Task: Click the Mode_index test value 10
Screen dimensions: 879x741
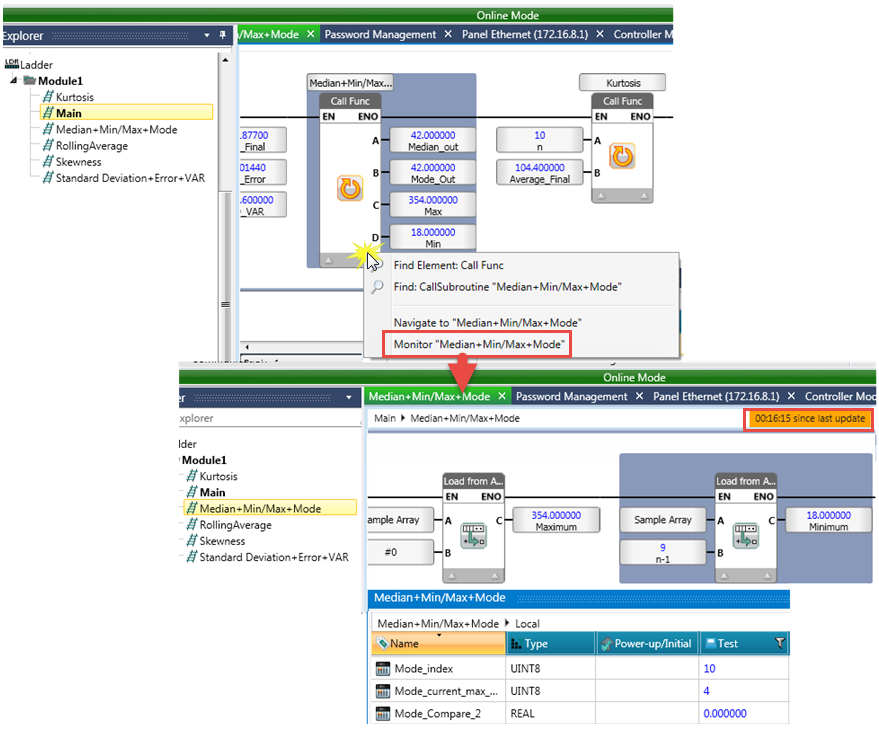Action: click(709, 669)
